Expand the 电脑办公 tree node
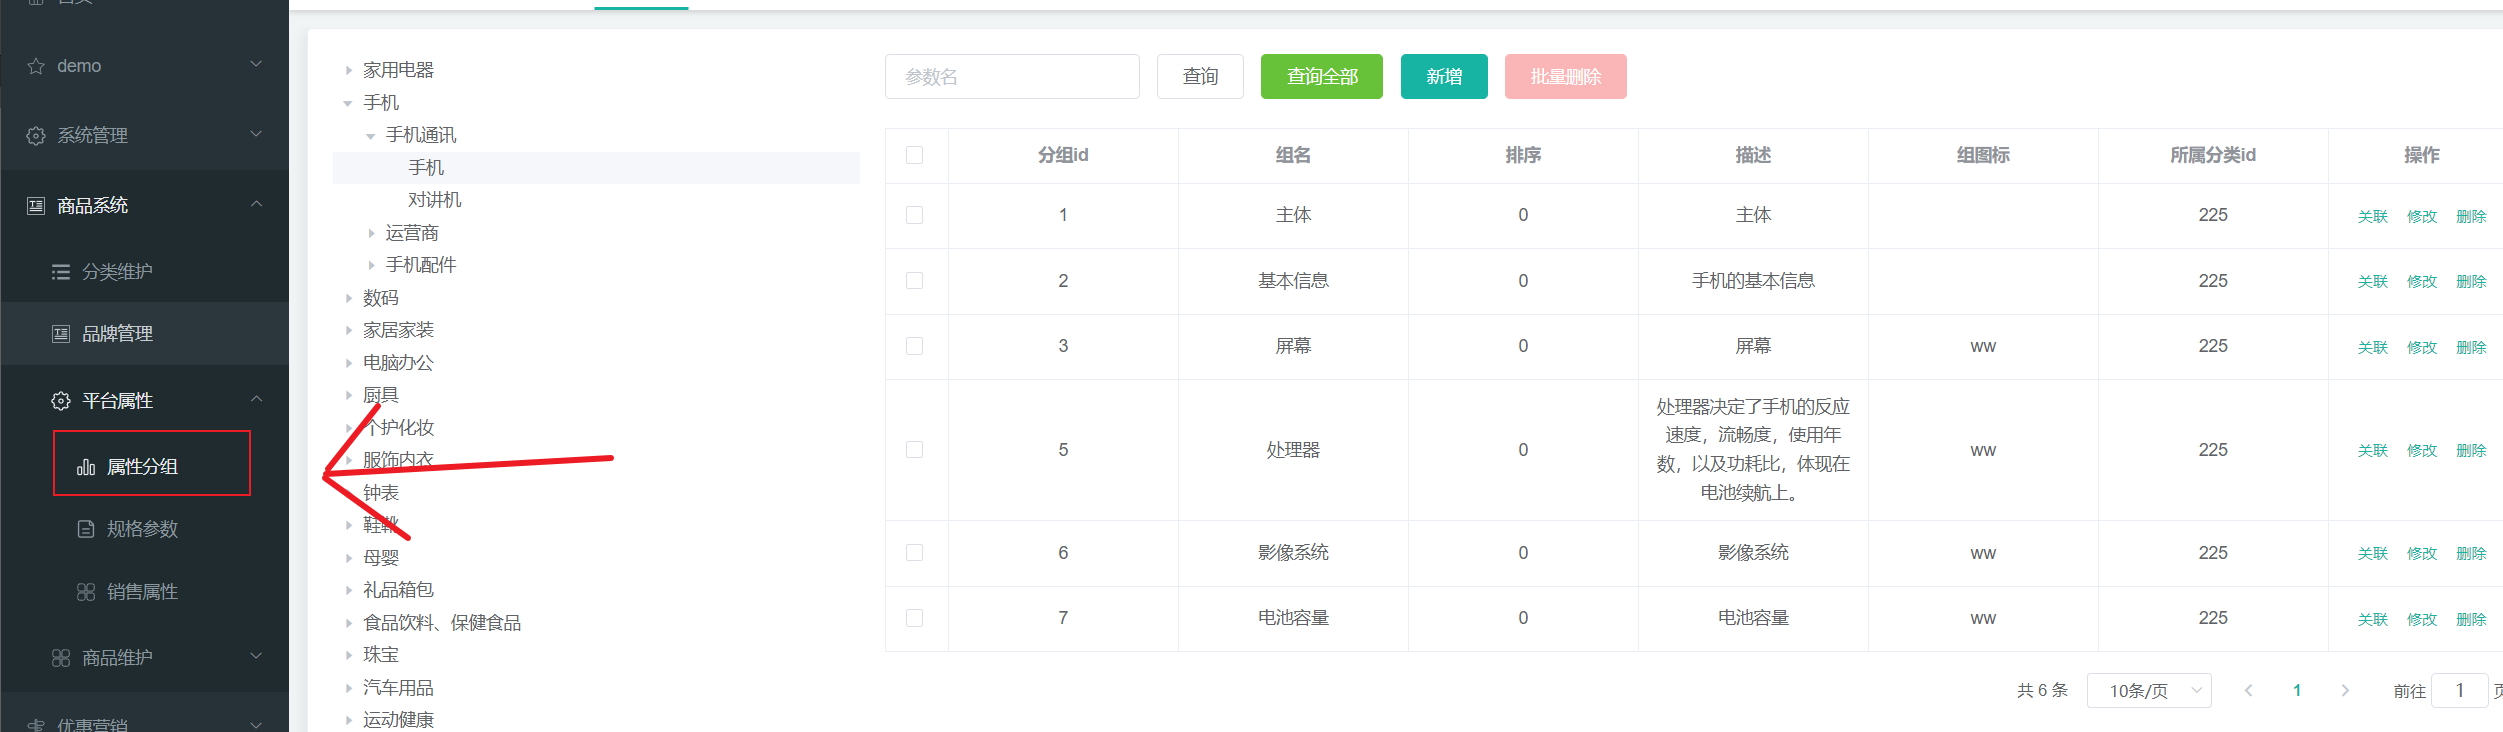2503x732 pixels. tap(348, 363)
